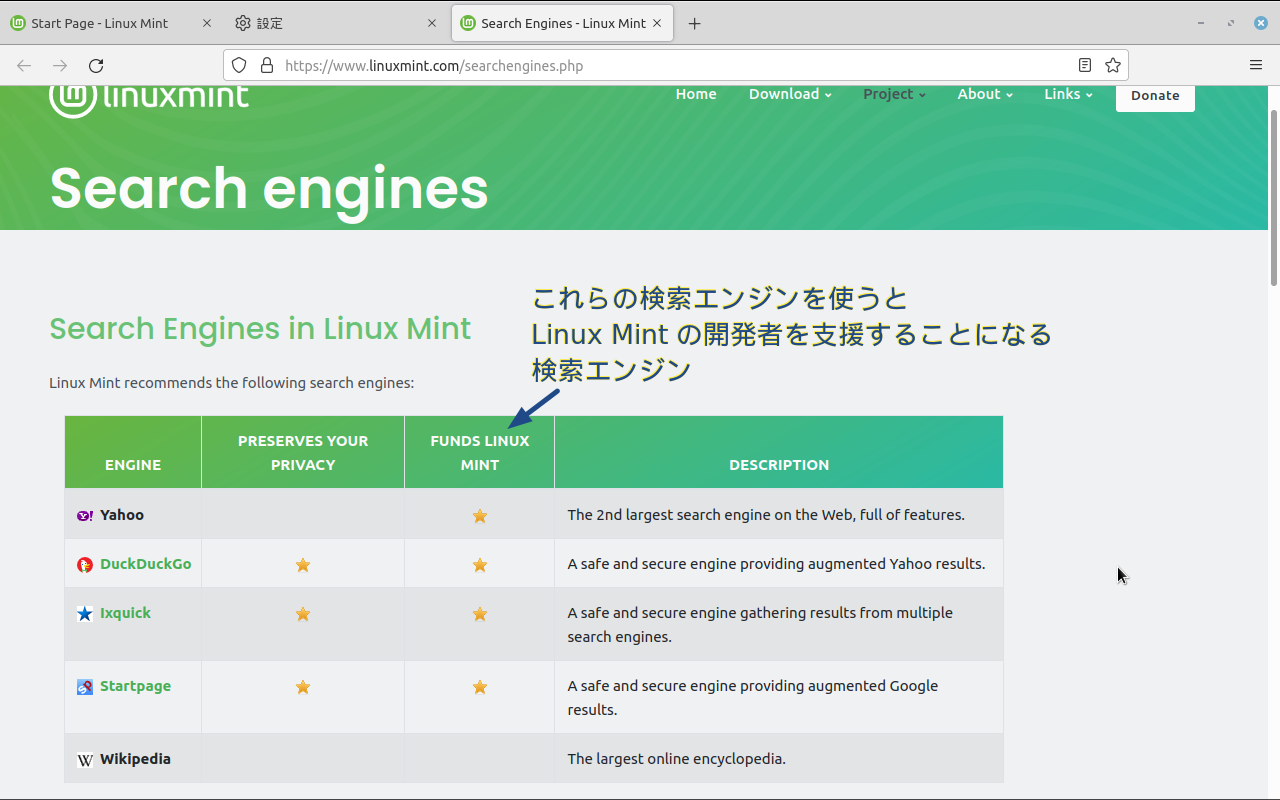Go to Home in the site navigation

coord(696,94)
